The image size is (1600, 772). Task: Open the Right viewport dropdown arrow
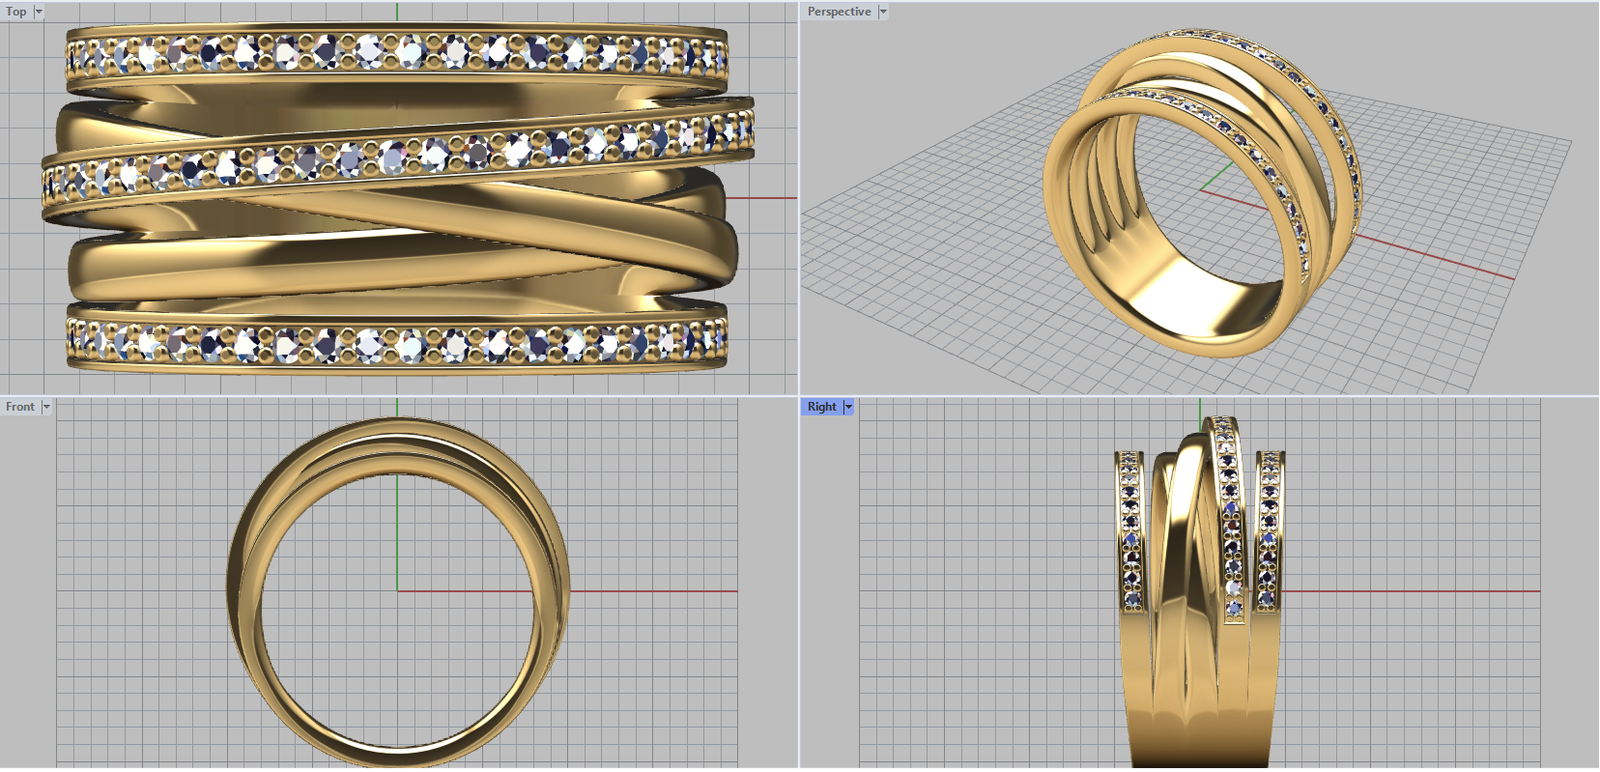pyautogui.click(x=848, y=407)
